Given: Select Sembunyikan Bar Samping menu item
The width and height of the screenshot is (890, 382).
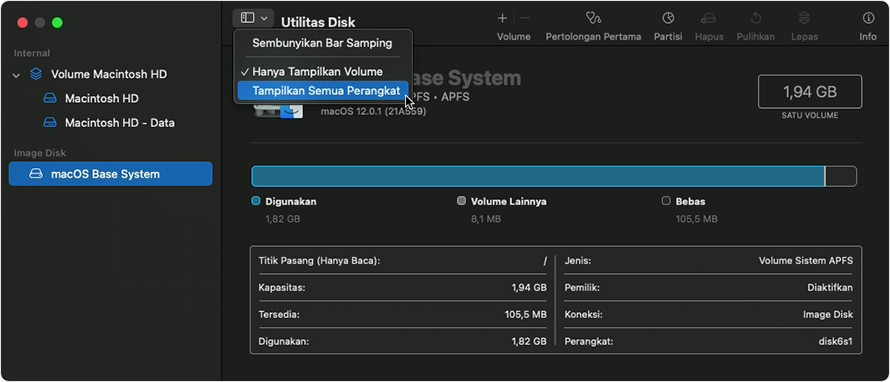Looking at the screenshot, I should pos(322,43).
